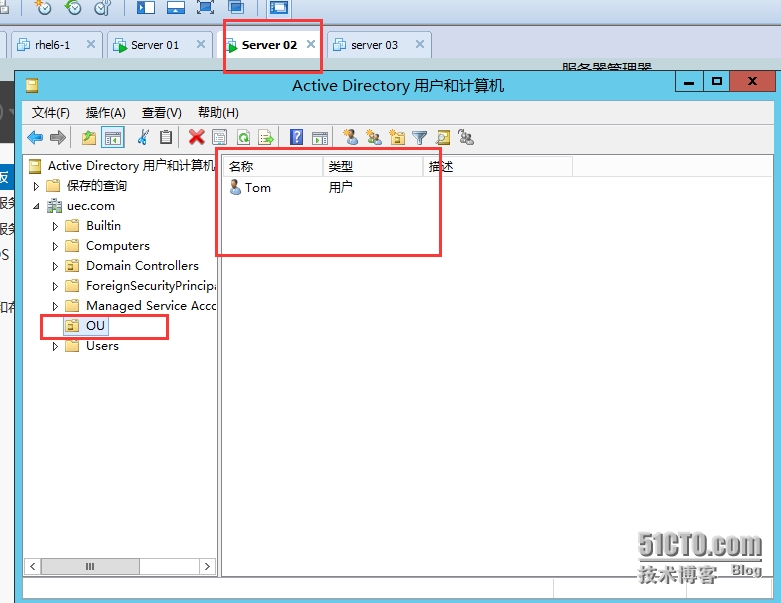Close the server 03 tab

pos(420,44)
